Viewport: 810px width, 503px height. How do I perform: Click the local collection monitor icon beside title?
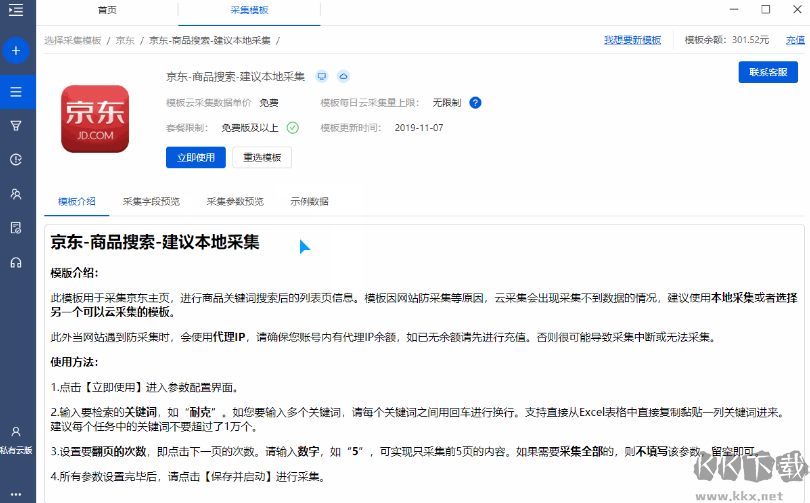(322, 76)
